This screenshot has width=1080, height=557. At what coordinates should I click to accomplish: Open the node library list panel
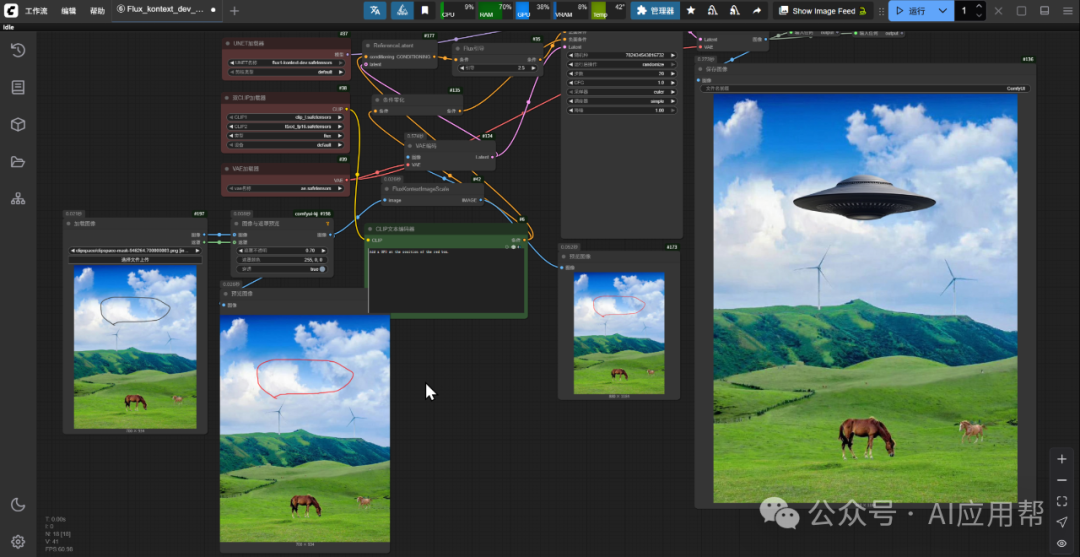[x=18, y=87]
